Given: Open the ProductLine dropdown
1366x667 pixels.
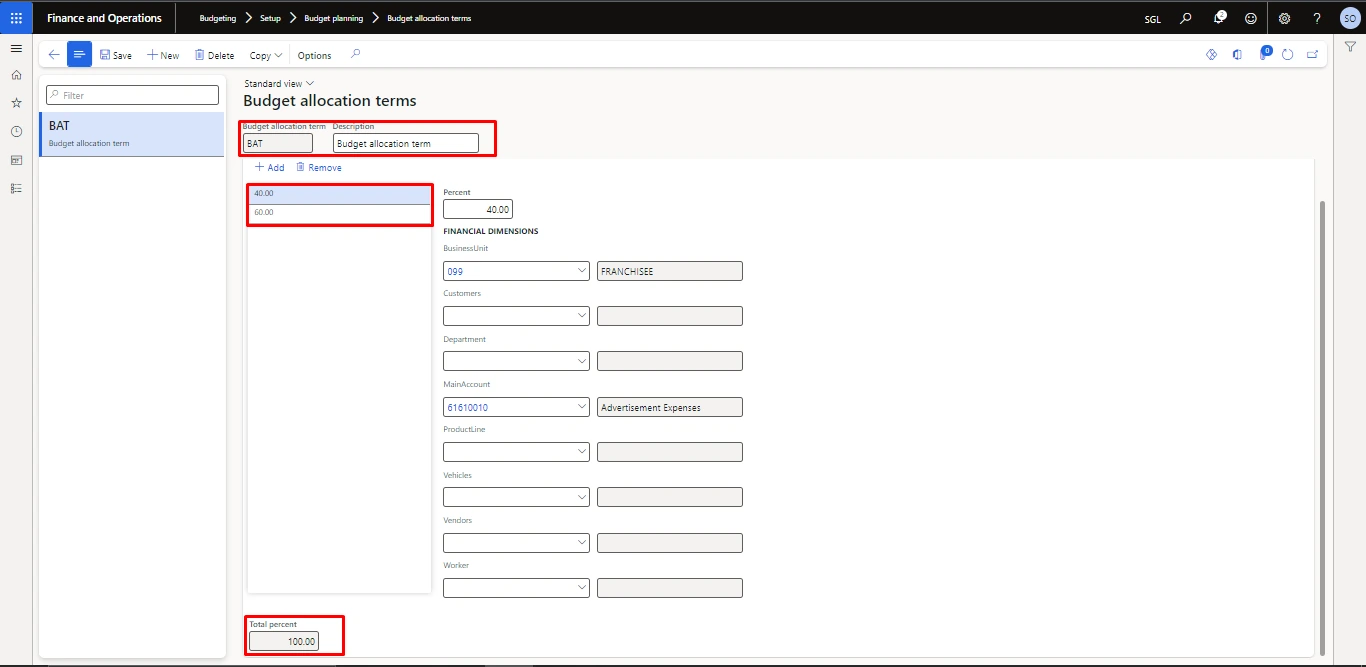Looking at the screenshot, I should [x=583, y=452].
